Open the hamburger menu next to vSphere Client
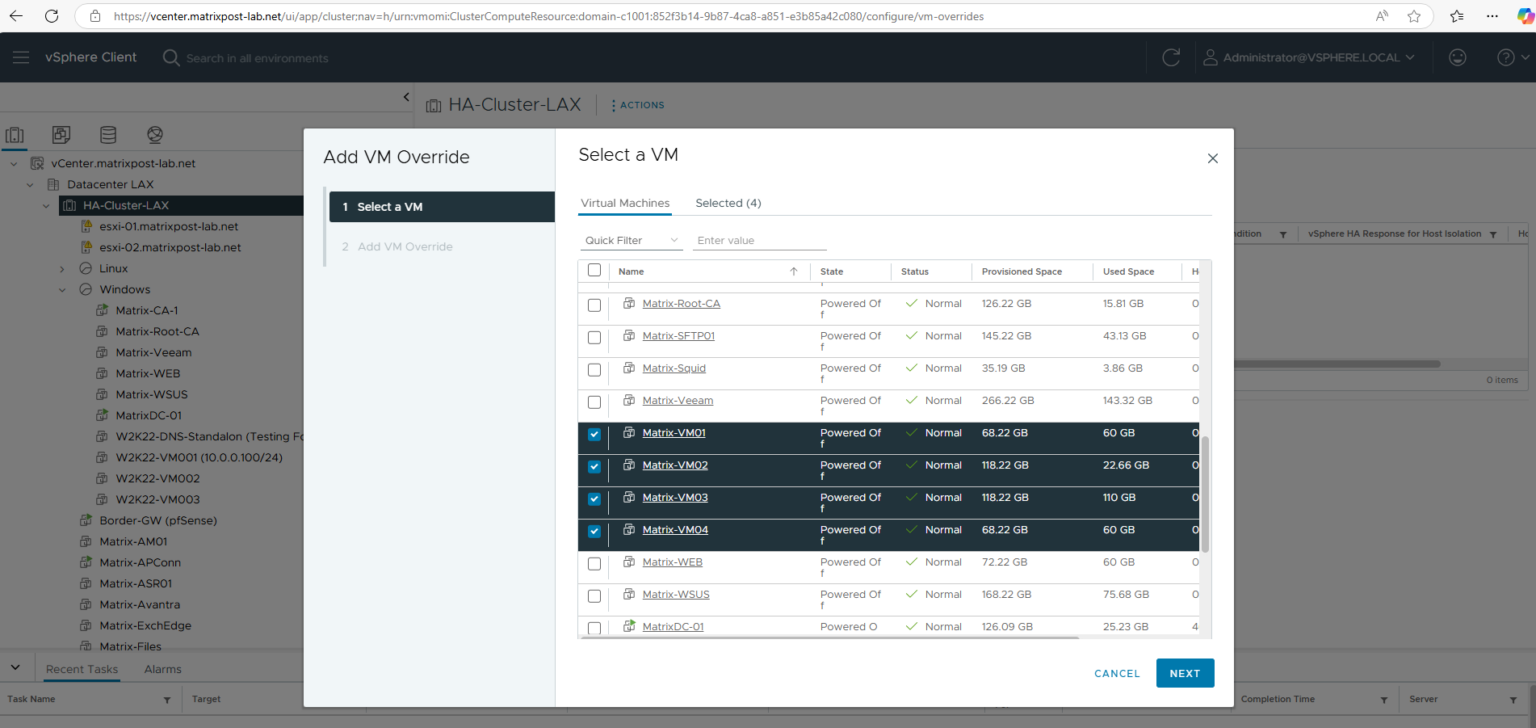The image size is (1536, 728). coord(21,57)
